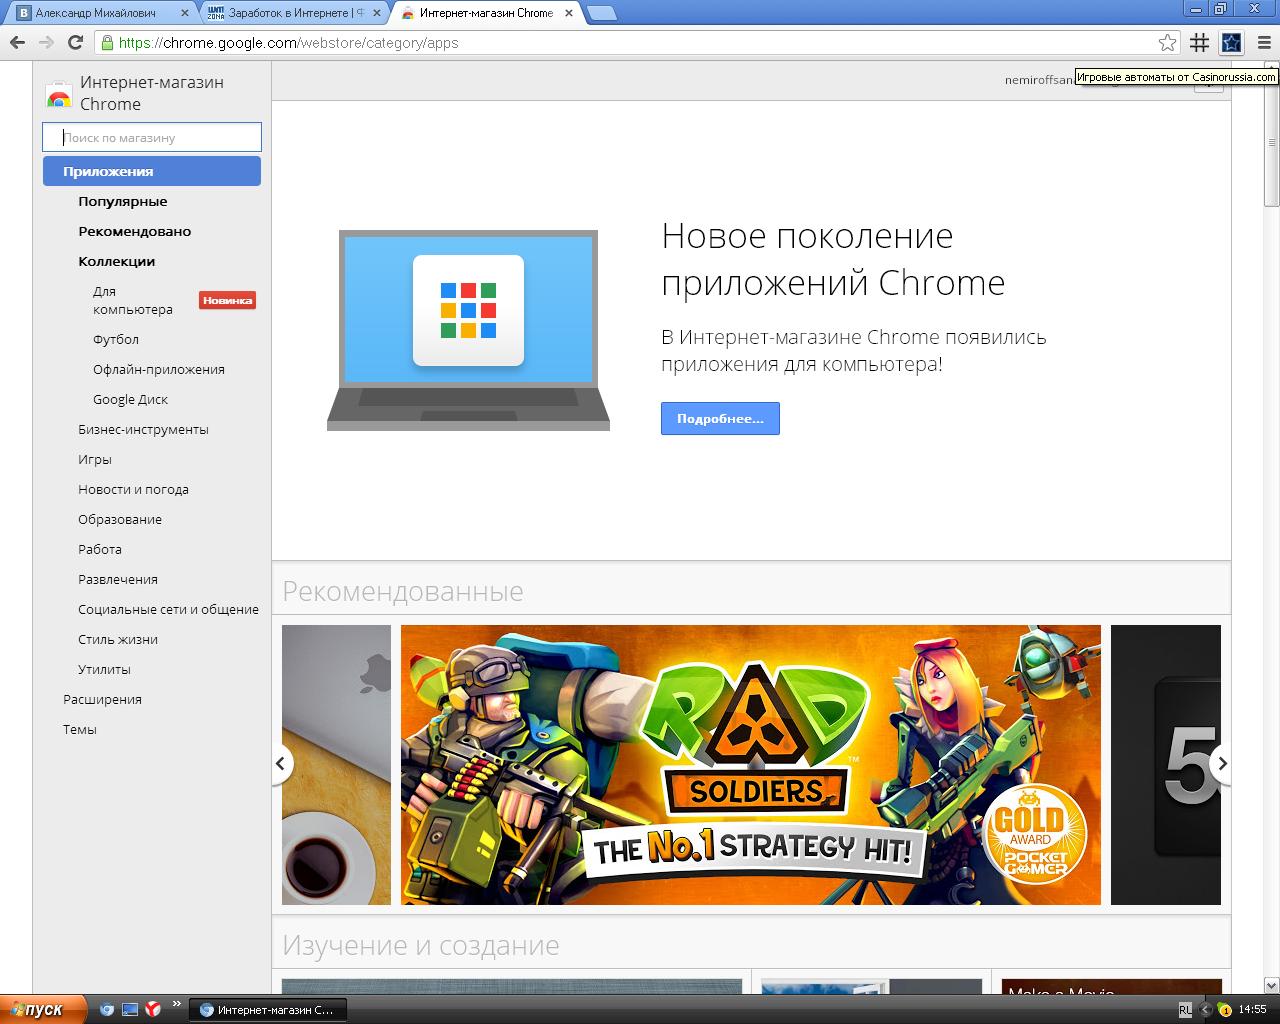Open the Темы section
The height and width of the screenshot is (1024, 1280).
tap(80, 729)
